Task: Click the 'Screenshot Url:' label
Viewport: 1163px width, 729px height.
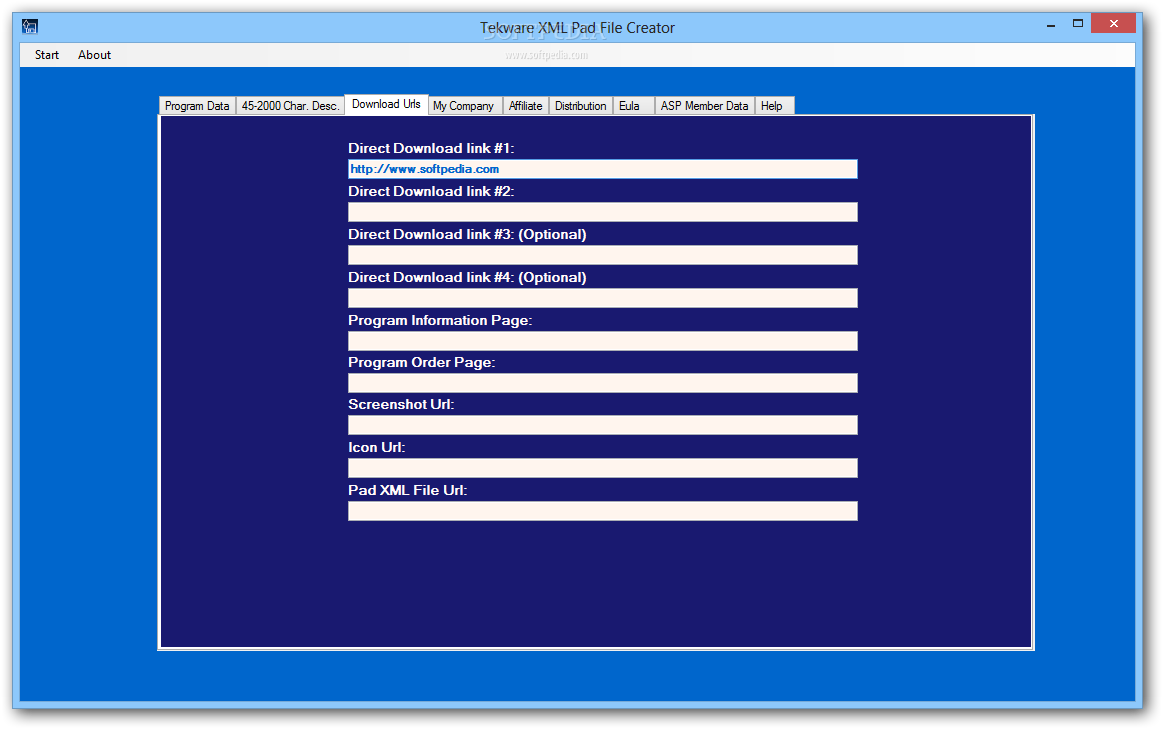Action: pos(401,404)
